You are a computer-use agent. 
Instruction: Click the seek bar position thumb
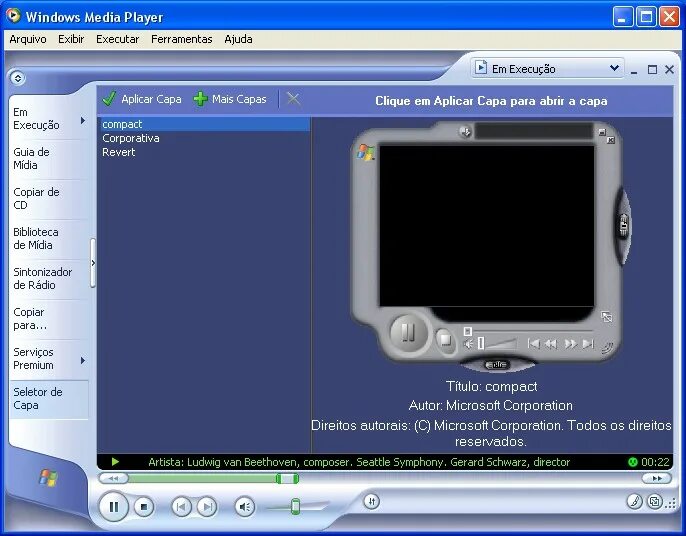click(x=287, y=479)
